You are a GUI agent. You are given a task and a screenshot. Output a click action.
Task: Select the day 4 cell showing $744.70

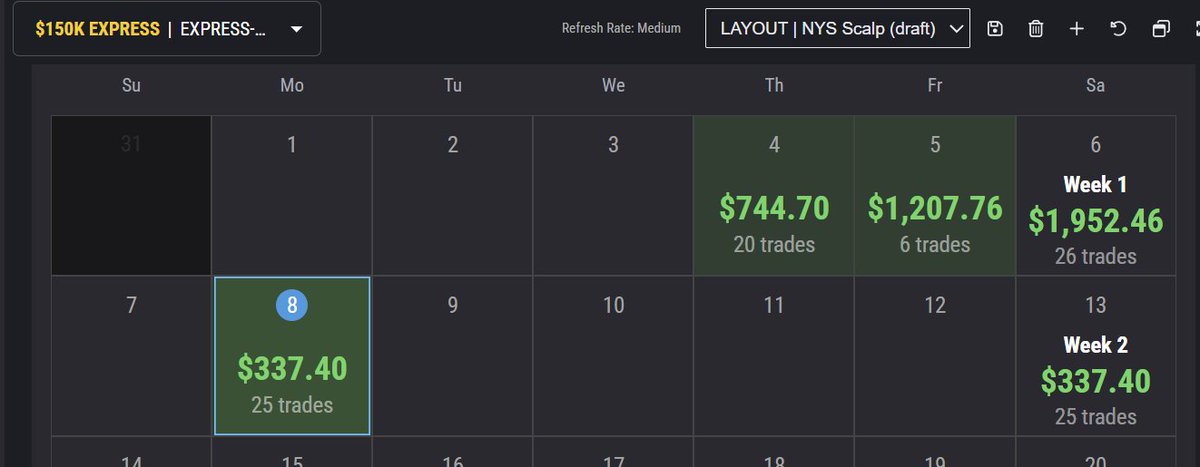point(774,195)
